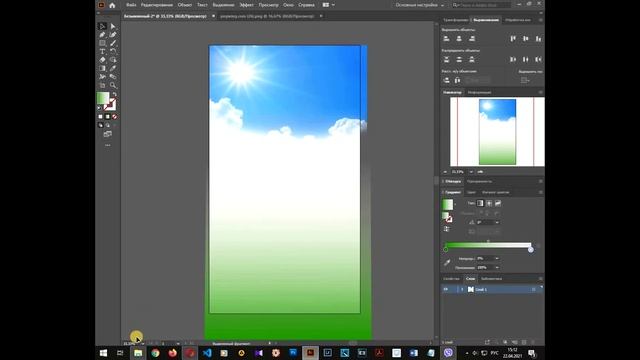This screenshot has width=640, height=360.
Task: Switch to the Навигатор panel tab
Action: (x=453, y=92)
